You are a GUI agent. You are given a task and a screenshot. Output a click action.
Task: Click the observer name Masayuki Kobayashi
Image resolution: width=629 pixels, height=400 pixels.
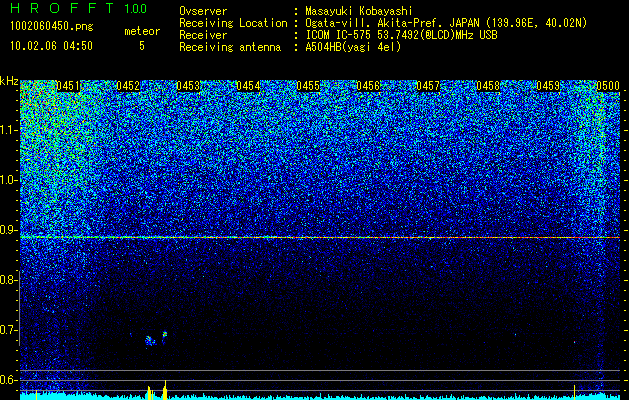(359, 11)
